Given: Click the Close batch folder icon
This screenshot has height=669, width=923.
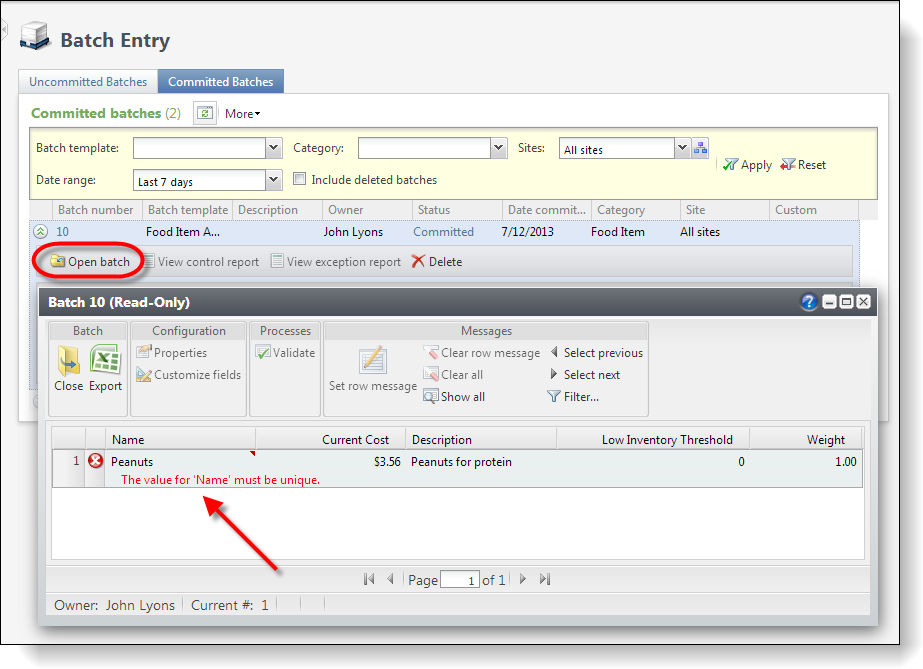Looking at the screenshot, I should [68, 362].
